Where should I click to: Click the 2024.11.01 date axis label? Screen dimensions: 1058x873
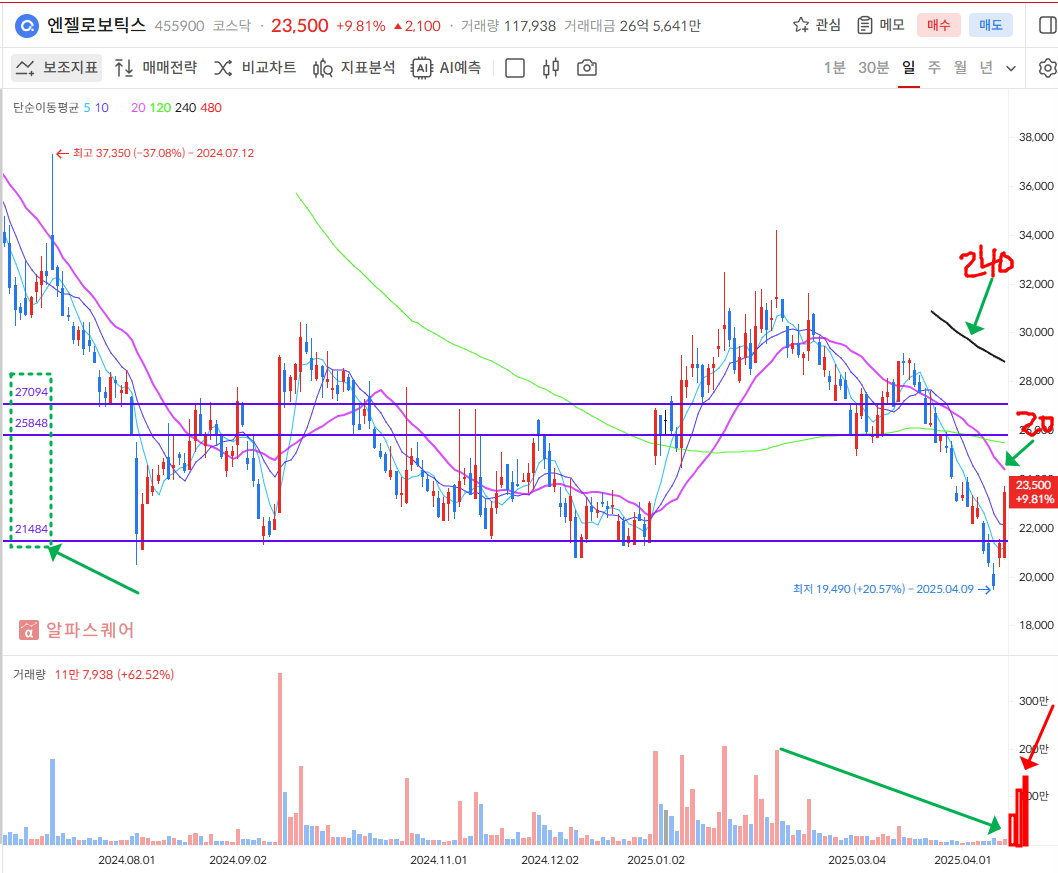[x=439, y=860]
